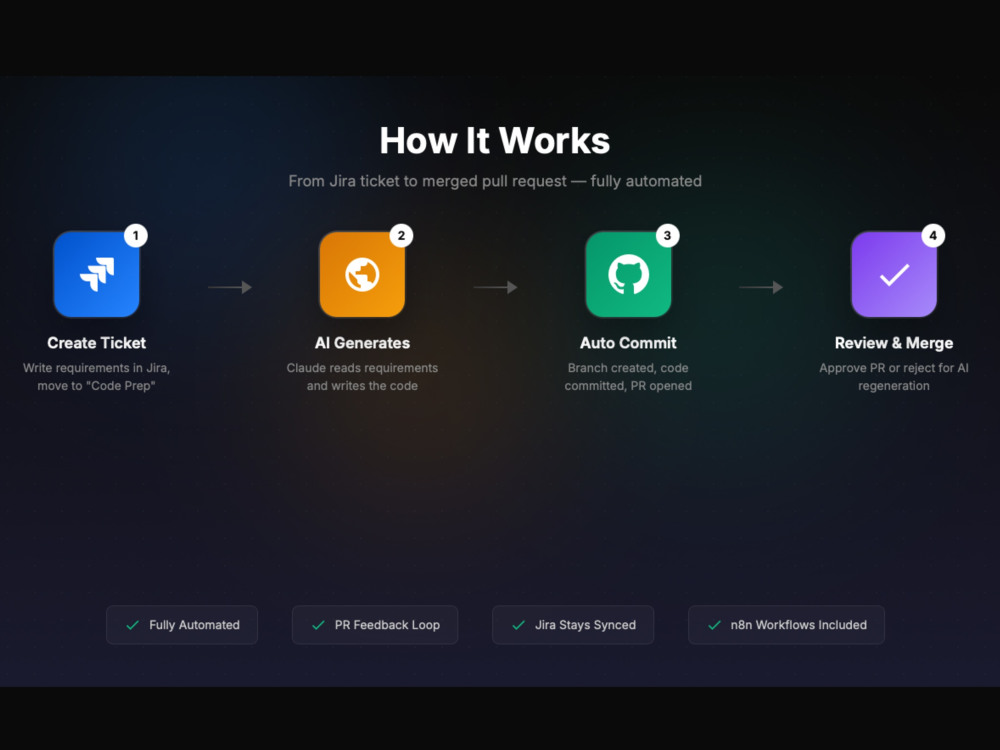This screenshot has height=750, width=1000.
Task: Click the purple Review & Merge checkmark icon
Action: [x=893, y=274]
